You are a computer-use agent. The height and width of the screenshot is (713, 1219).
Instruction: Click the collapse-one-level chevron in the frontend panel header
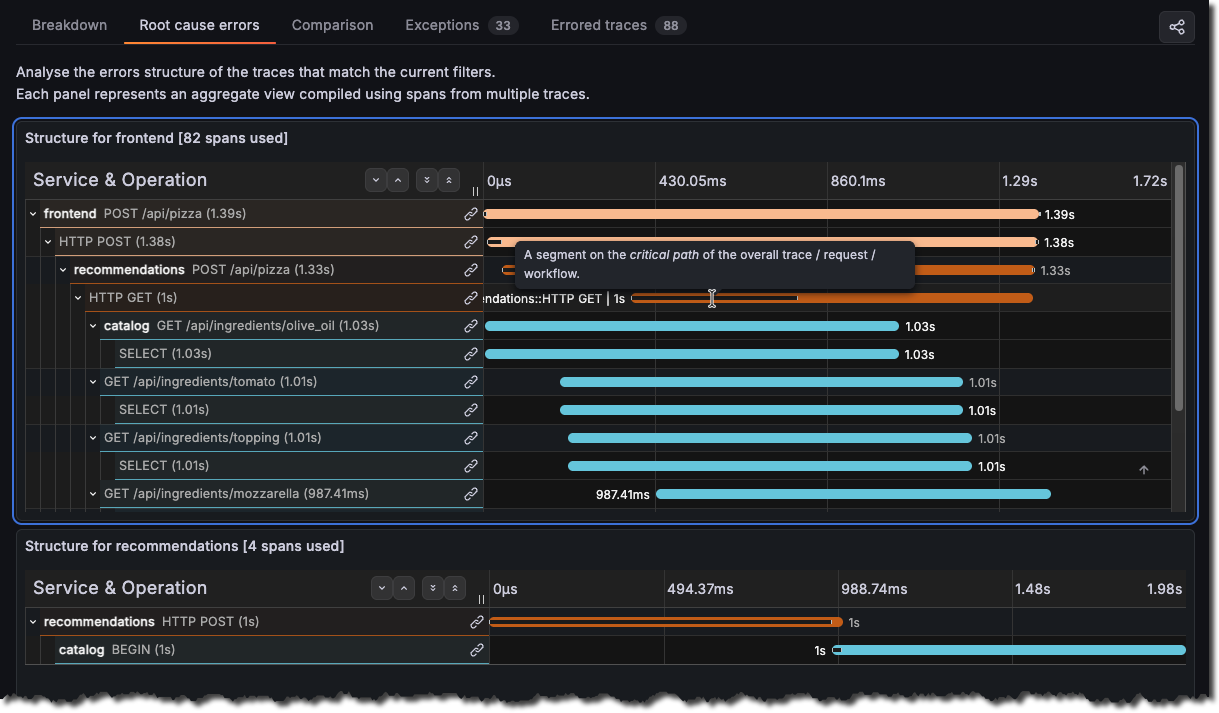[375, 180]
